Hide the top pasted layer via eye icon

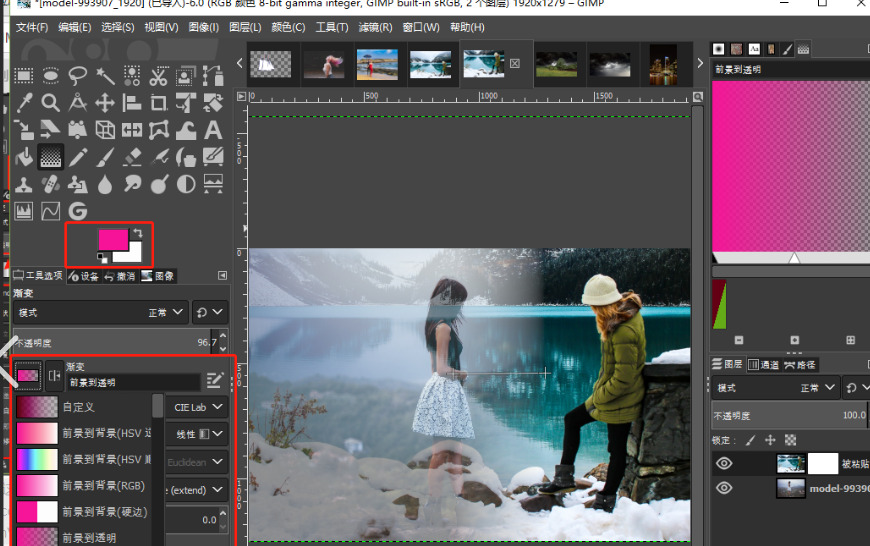724,463
